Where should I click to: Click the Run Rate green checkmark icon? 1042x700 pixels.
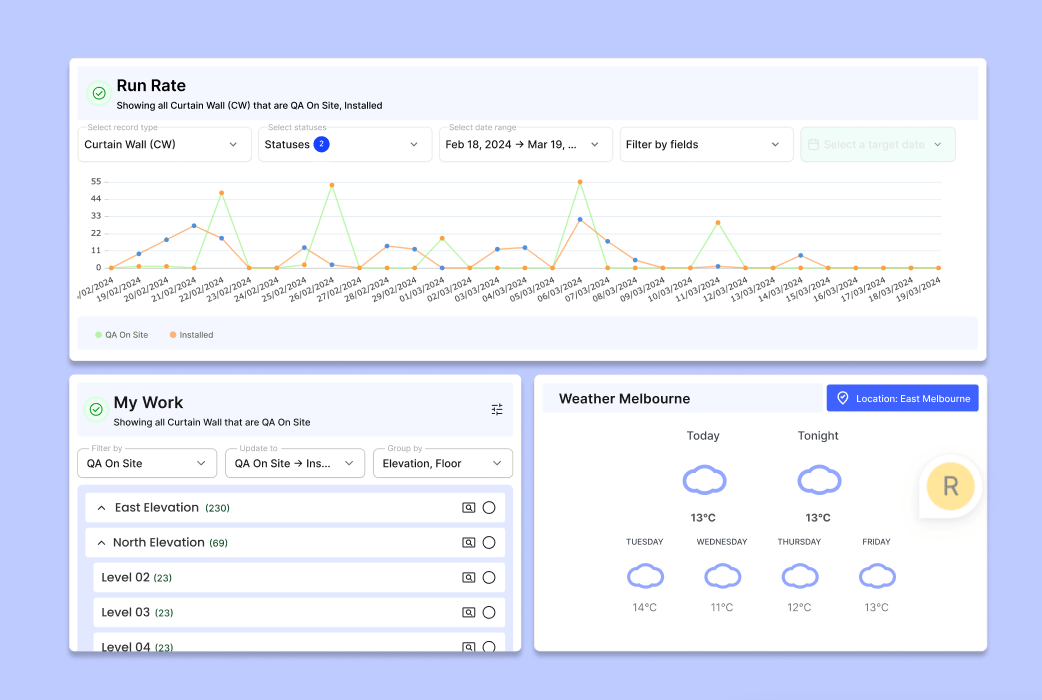coord(99,94)
